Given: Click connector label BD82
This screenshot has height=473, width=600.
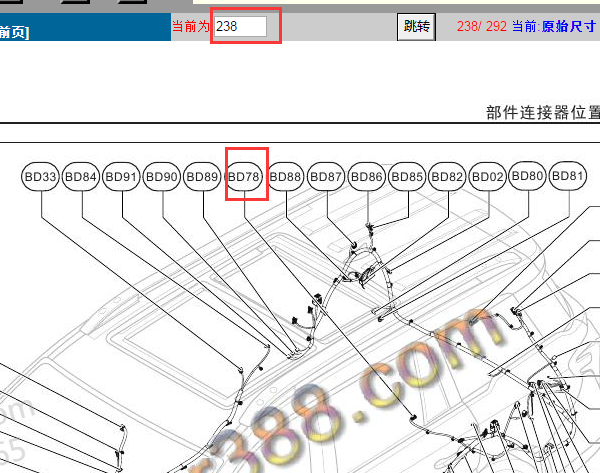Looking at the screenshot, I should (x=448, y=177).
